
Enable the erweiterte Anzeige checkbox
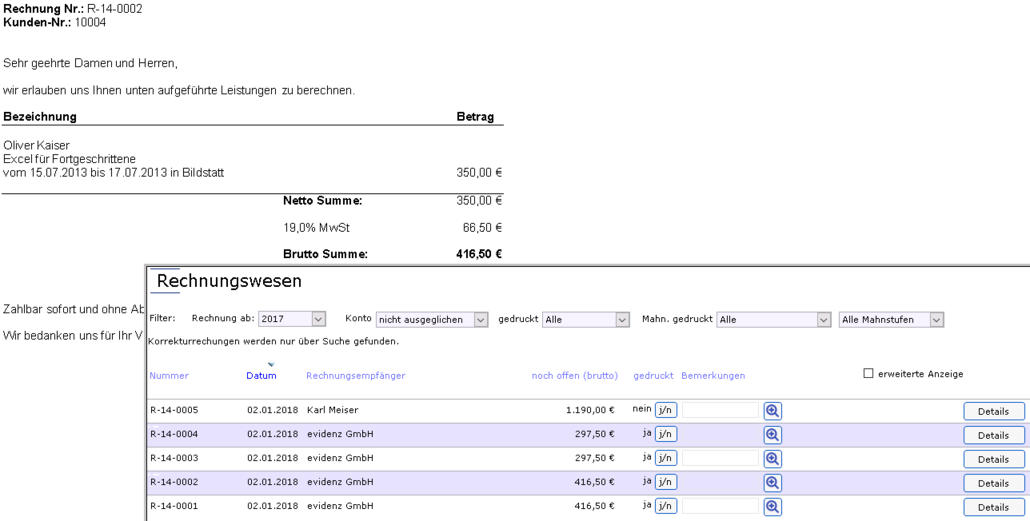(x=868, y=374)
